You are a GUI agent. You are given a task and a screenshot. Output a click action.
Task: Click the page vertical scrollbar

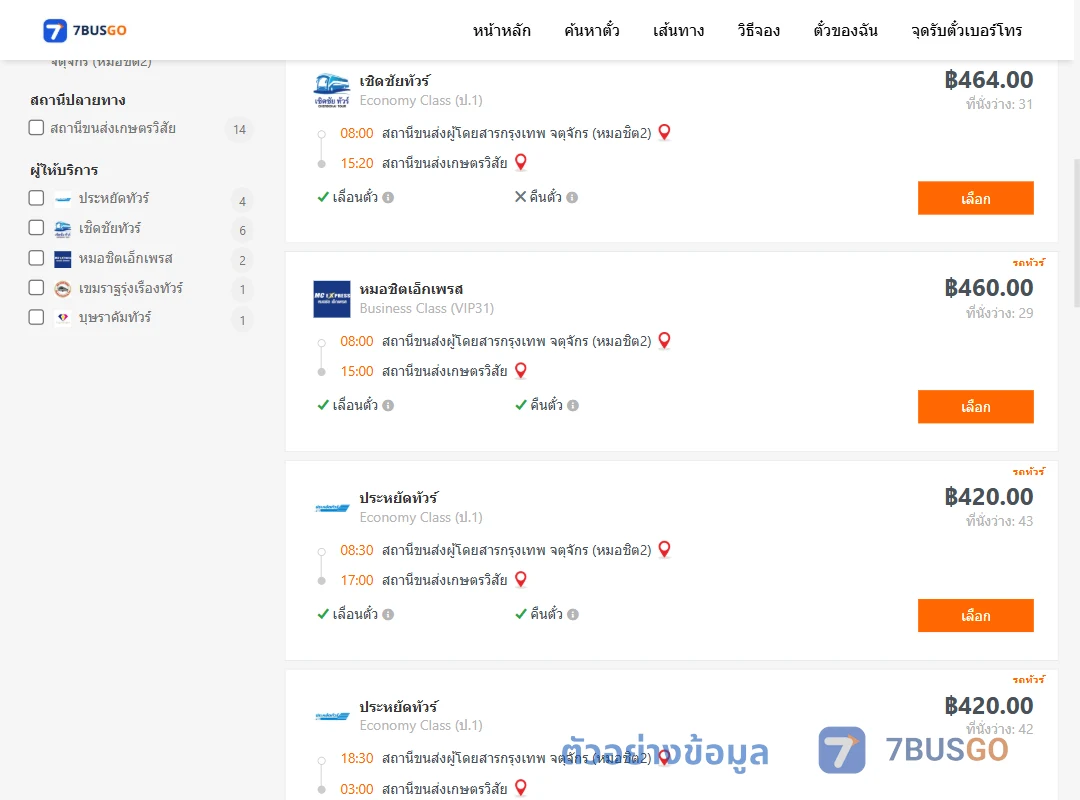pyautogui.click(x=1076, y=233)
